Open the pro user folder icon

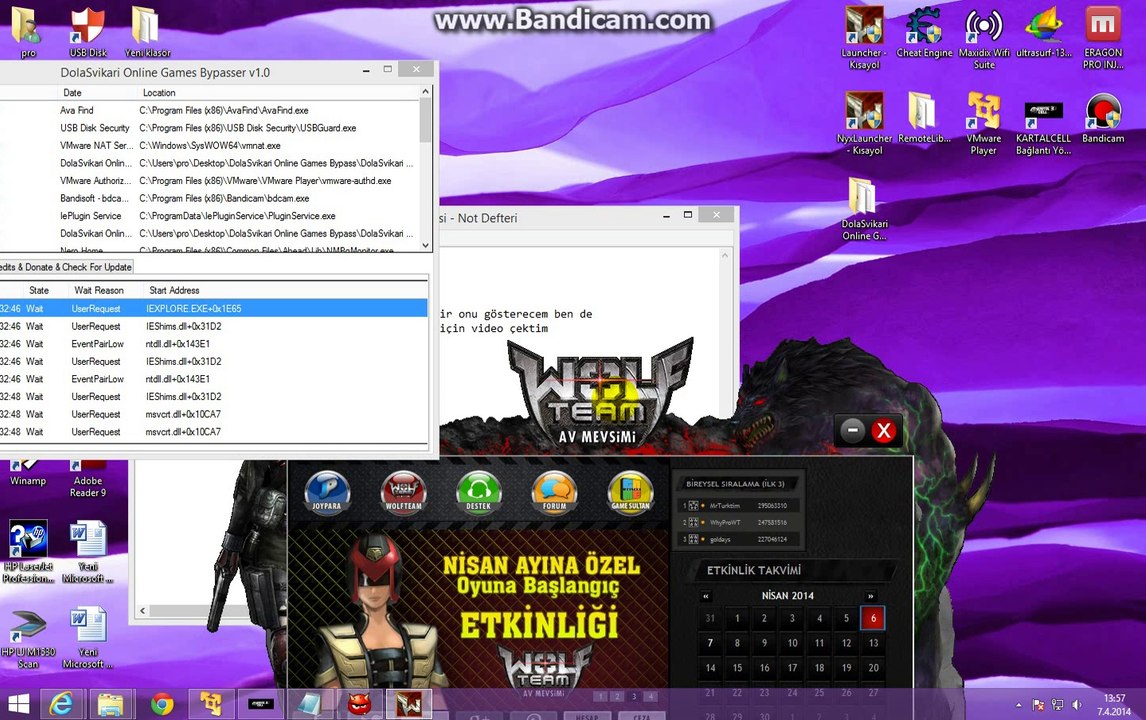point(28,31)
